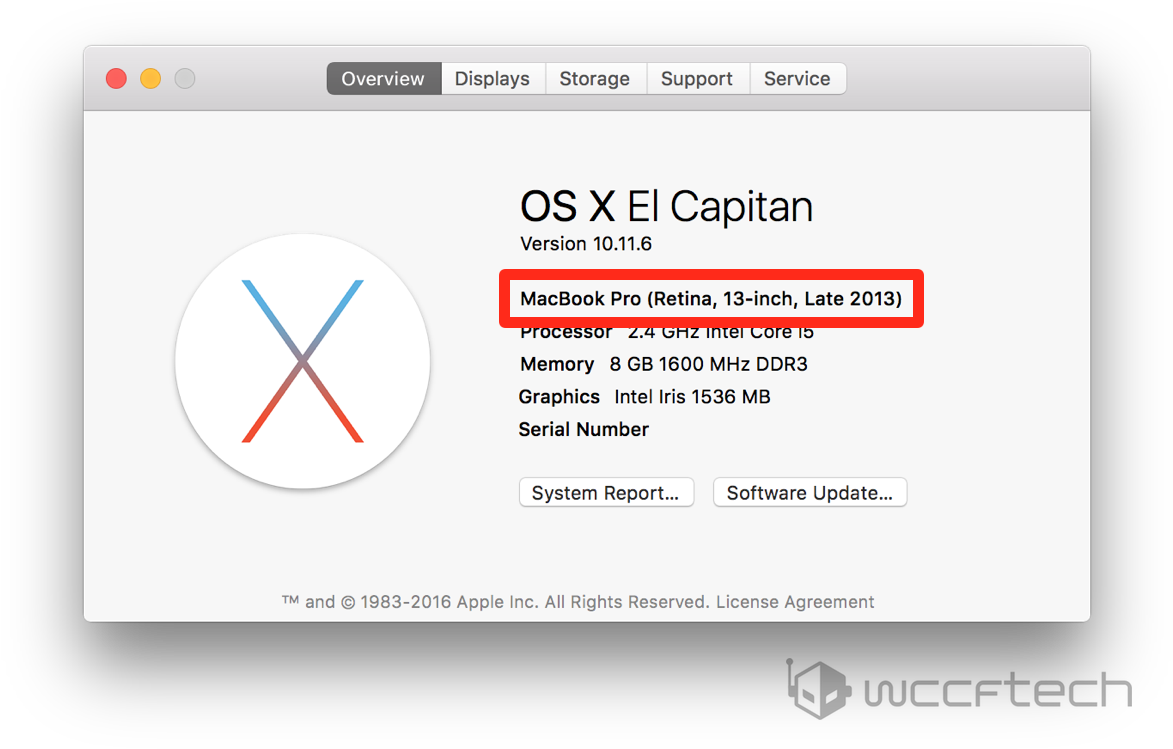Open the License Agreement link
This screenshot has width=1173, height=749.
(x=795, y=602)
